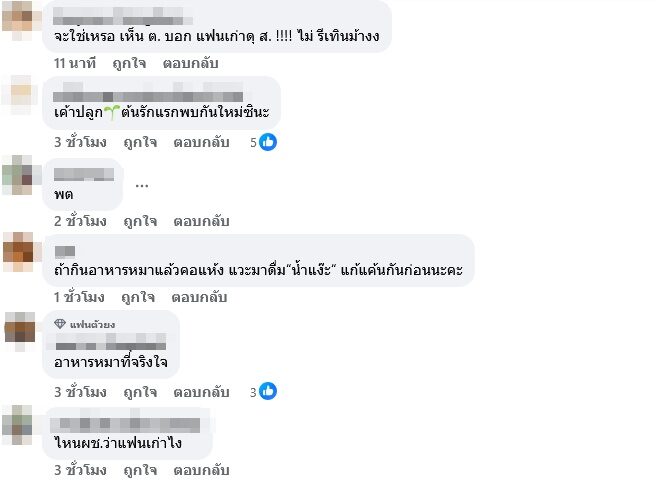Screen dimensions: 656x480
Task: Open the 2 ชั่วโมง timestamp link
Action: coord(80,221)
